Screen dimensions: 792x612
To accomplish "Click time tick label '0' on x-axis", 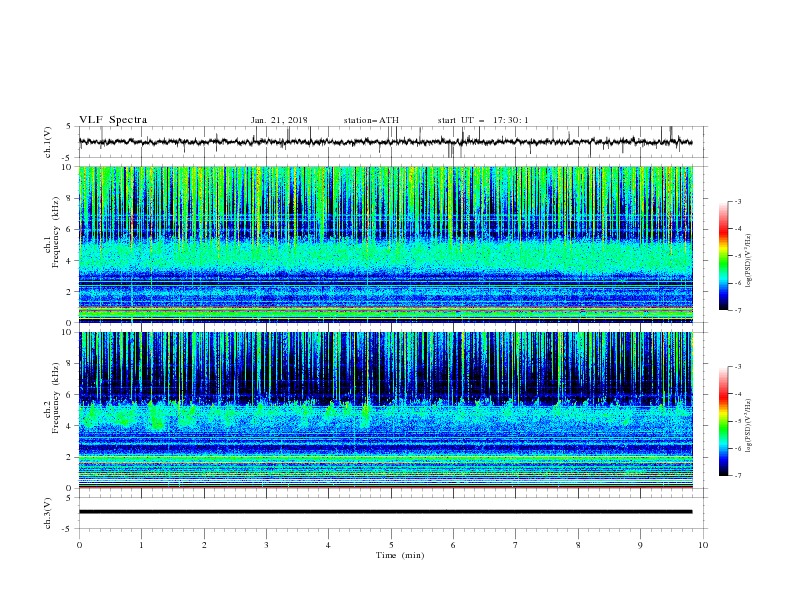I will coord(79,545).
